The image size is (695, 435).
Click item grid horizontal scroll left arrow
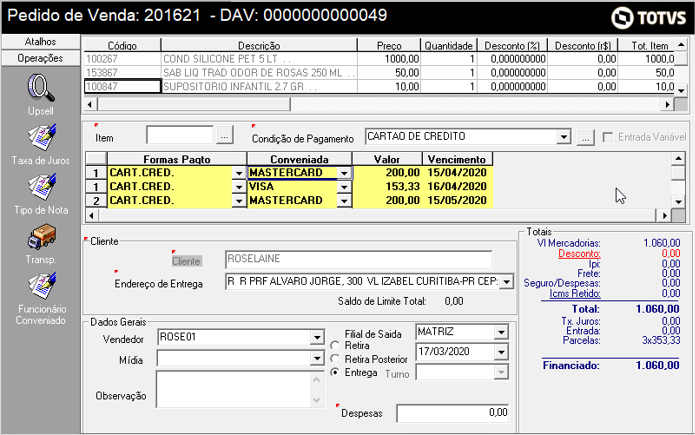[90, 105]
